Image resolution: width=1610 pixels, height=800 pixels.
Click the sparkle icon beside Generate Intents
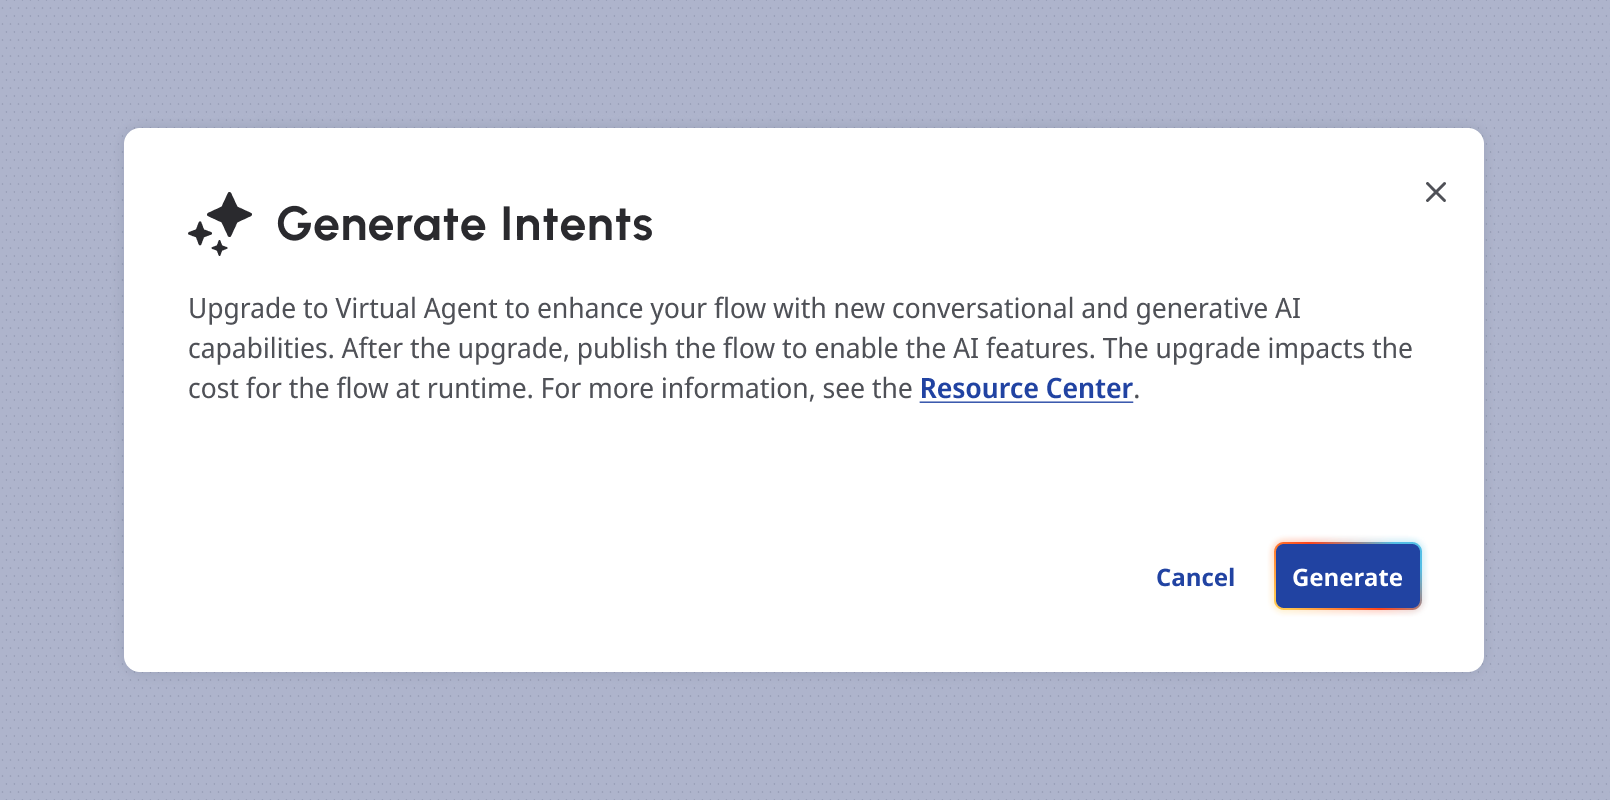tap(220, 223)
